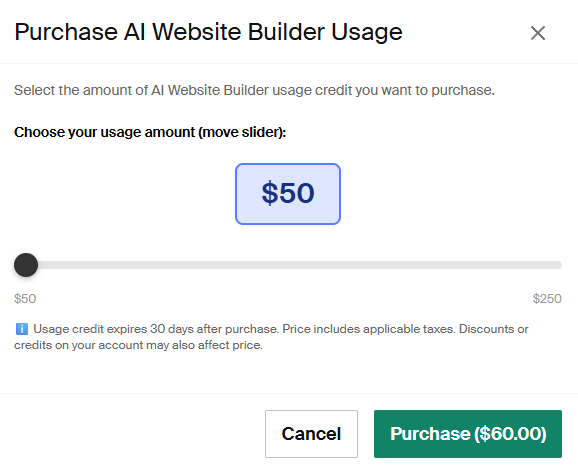This screenshot has height=473, width=578.
Task: Click the 'Select the amount' description text
Action: (x=254, y=90)
